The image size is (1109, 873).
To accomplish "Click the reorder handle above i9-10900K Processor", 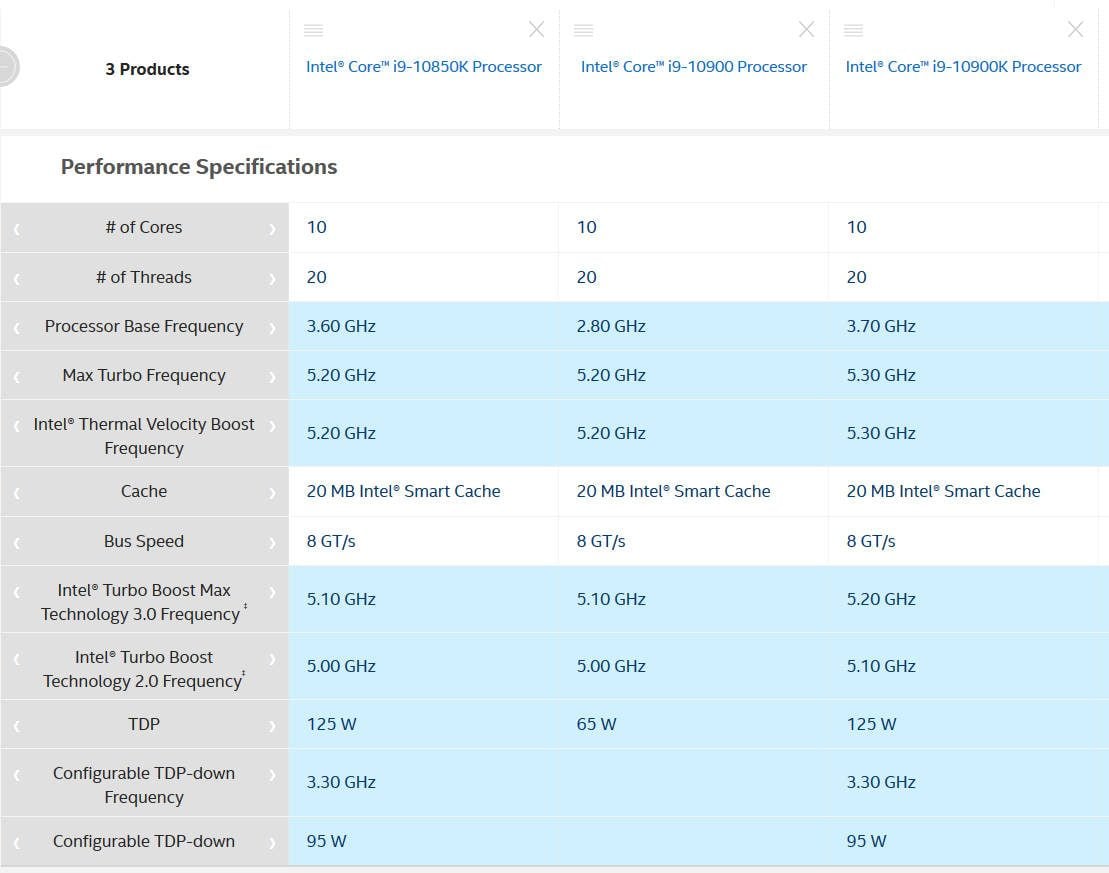I will (854, 30).
